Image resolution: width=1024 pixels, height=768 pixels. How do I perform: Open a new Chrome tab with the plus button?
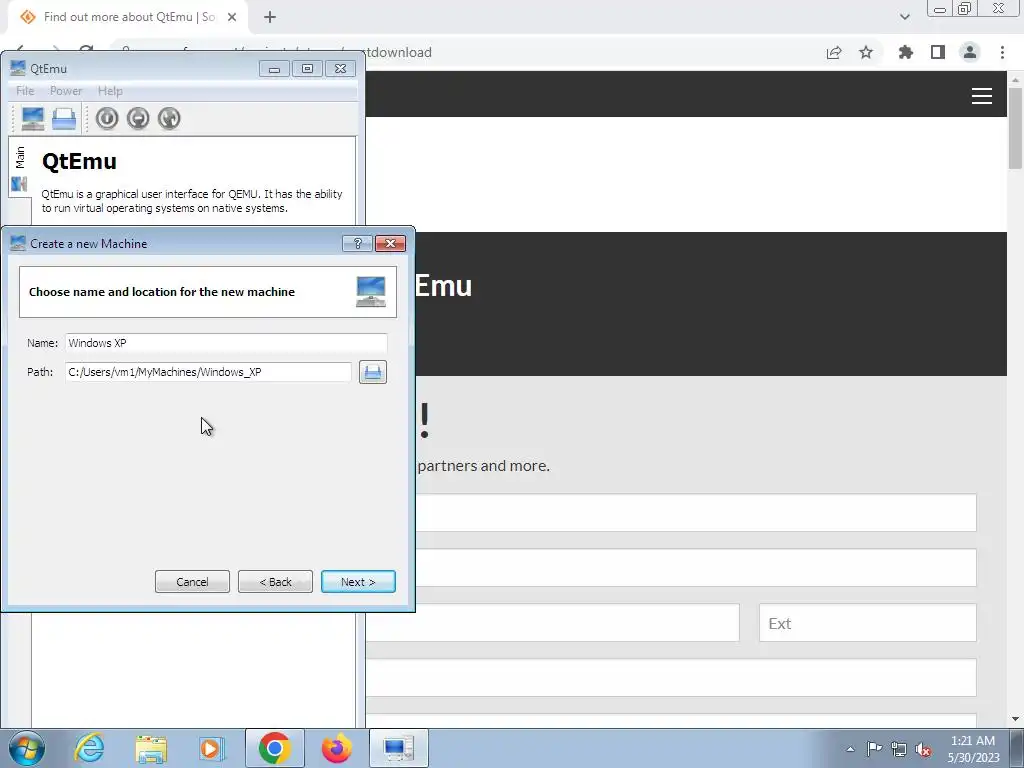[x=270, y=17]
